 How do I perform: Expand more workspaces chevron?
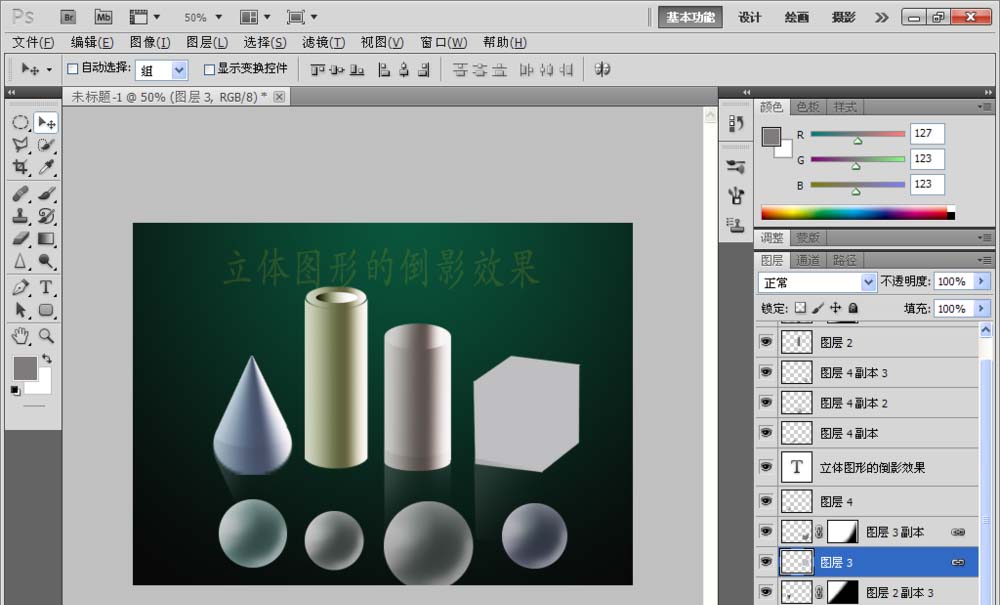point(881,17)
